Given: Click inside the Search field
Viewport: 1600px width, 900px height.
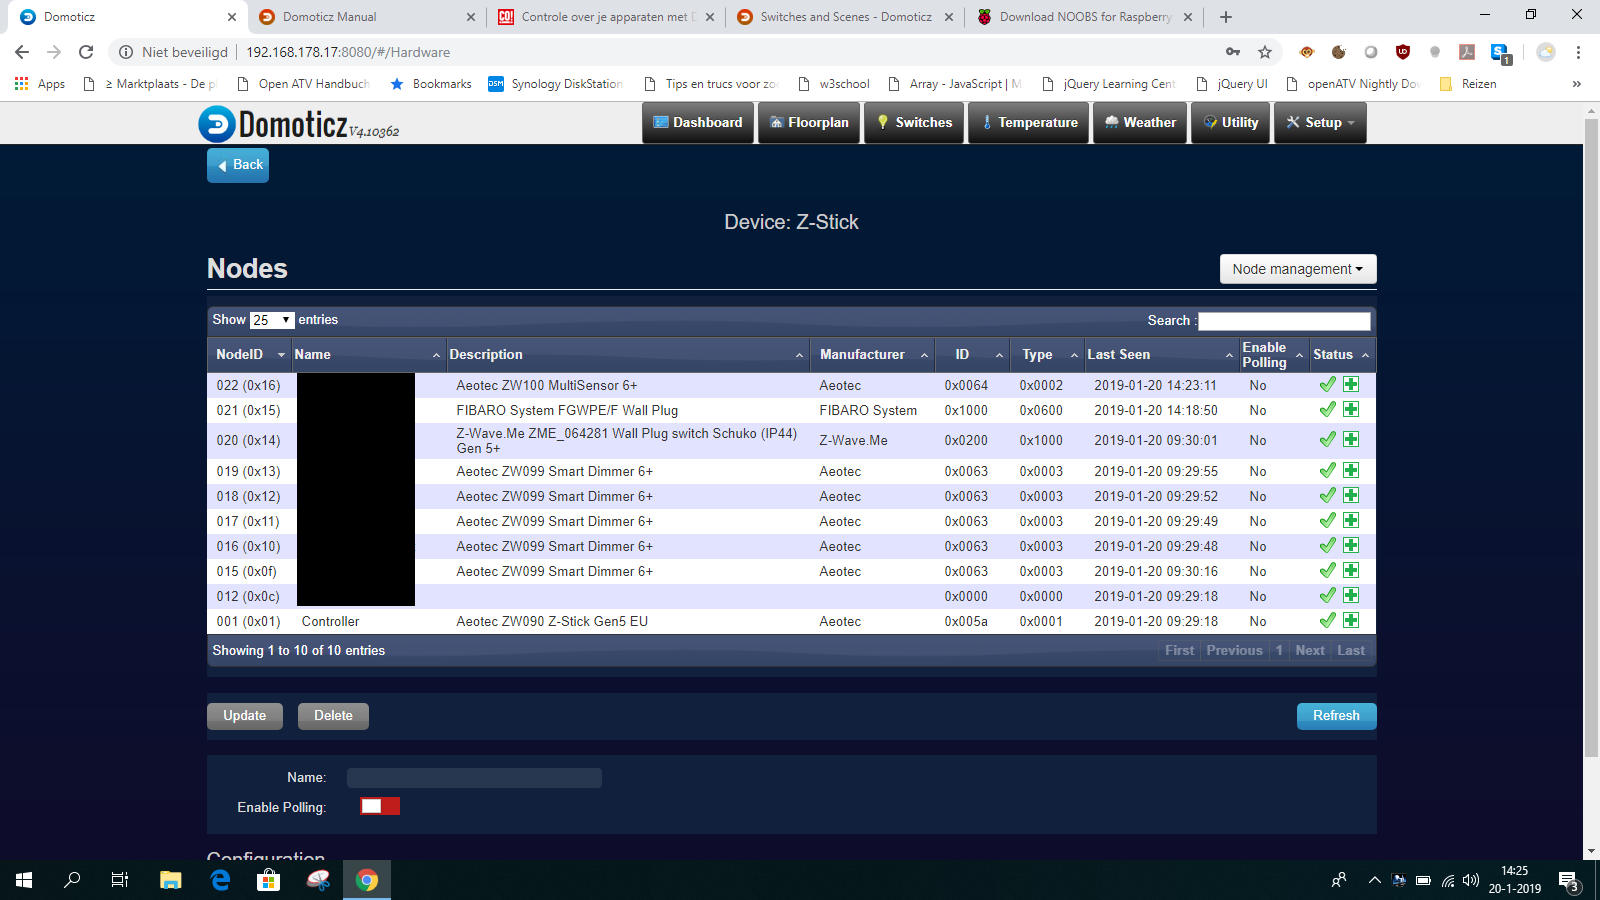Looking at the screenshot, I should click(x=1284, y=321).
